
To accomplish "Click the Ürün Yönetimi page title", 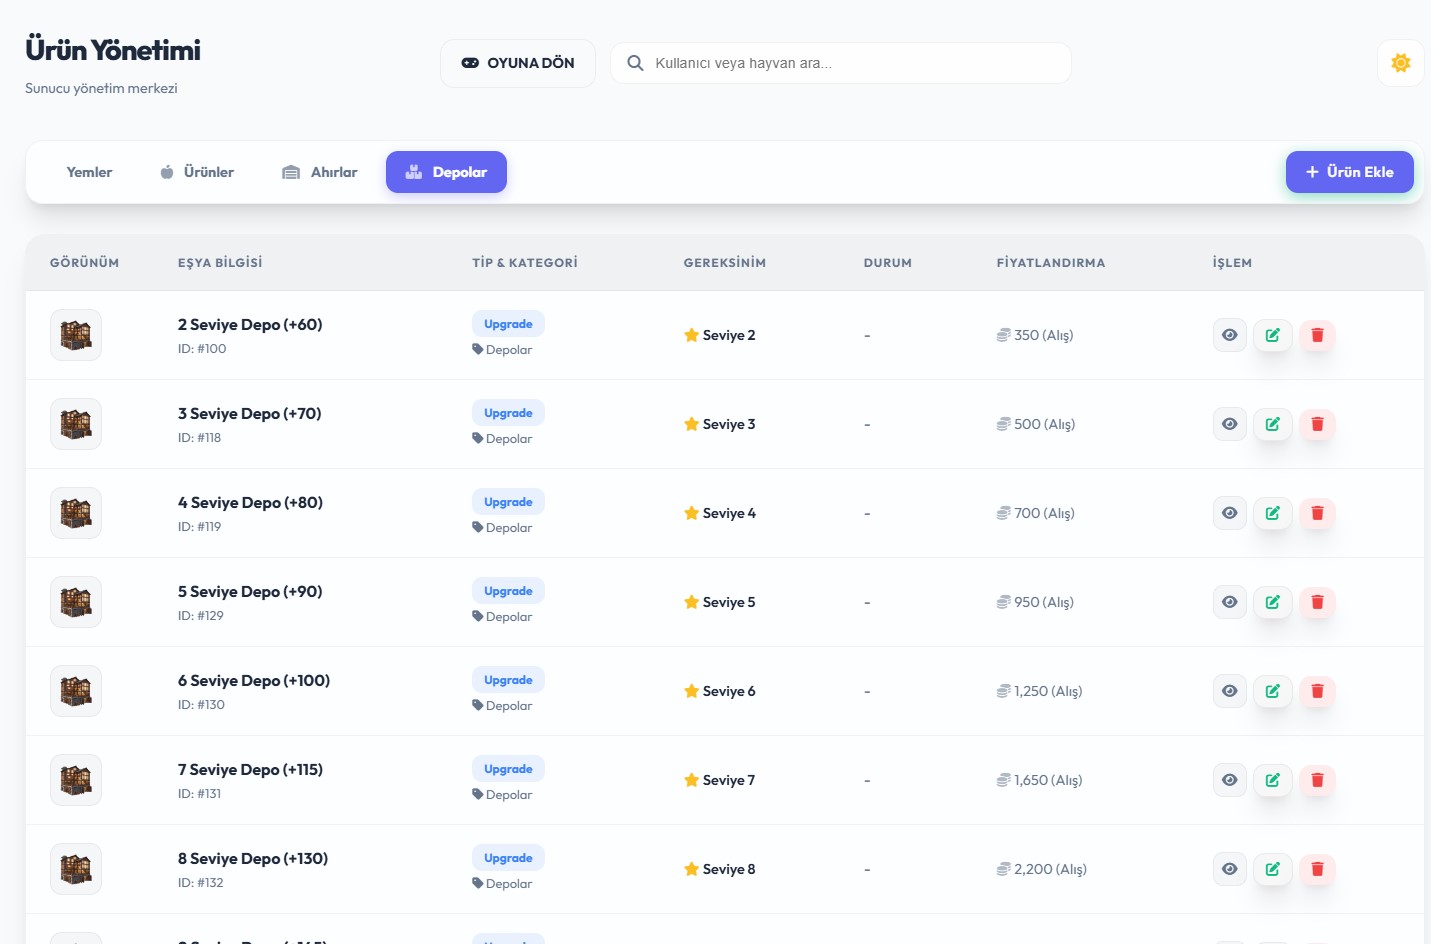I will tap(113, 50).
